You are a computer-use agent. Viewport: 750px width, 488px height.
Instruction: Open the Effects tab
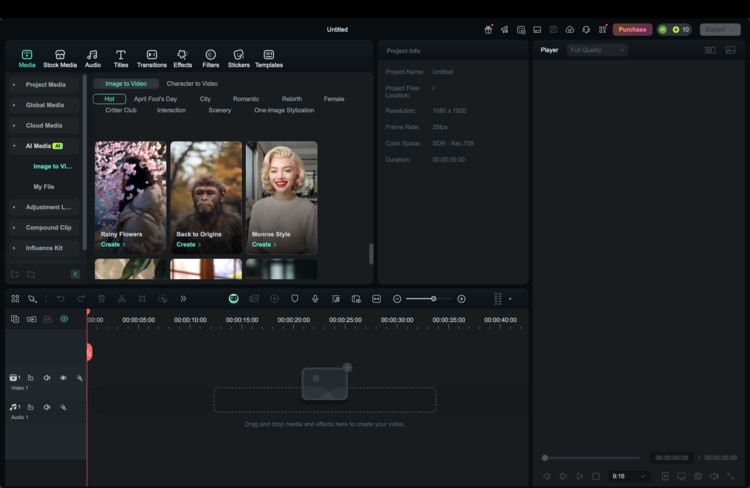(x=182, y=58)
